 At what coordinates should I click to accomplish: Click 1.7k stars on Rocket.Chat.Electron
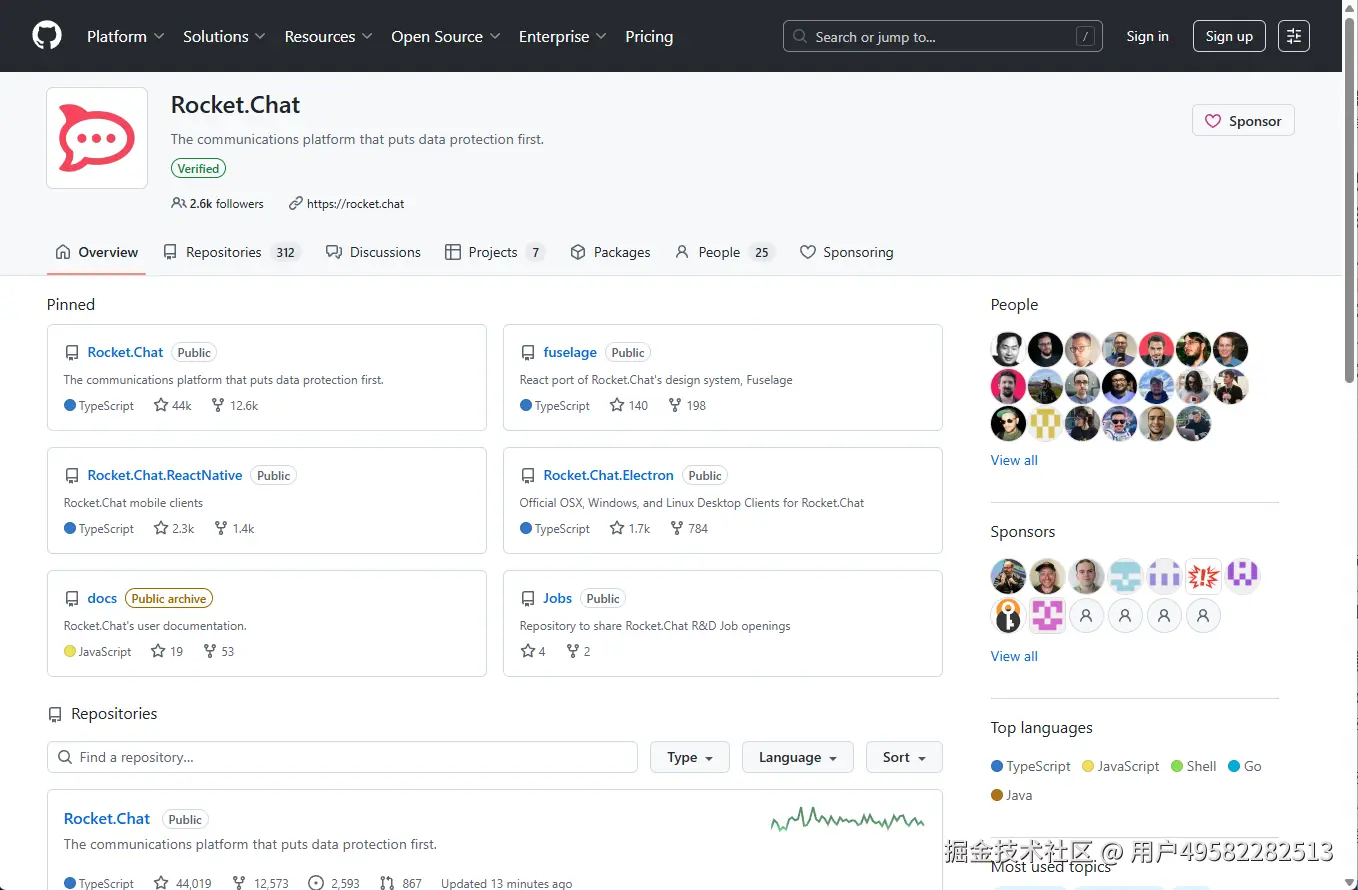(x=630, y=529)
